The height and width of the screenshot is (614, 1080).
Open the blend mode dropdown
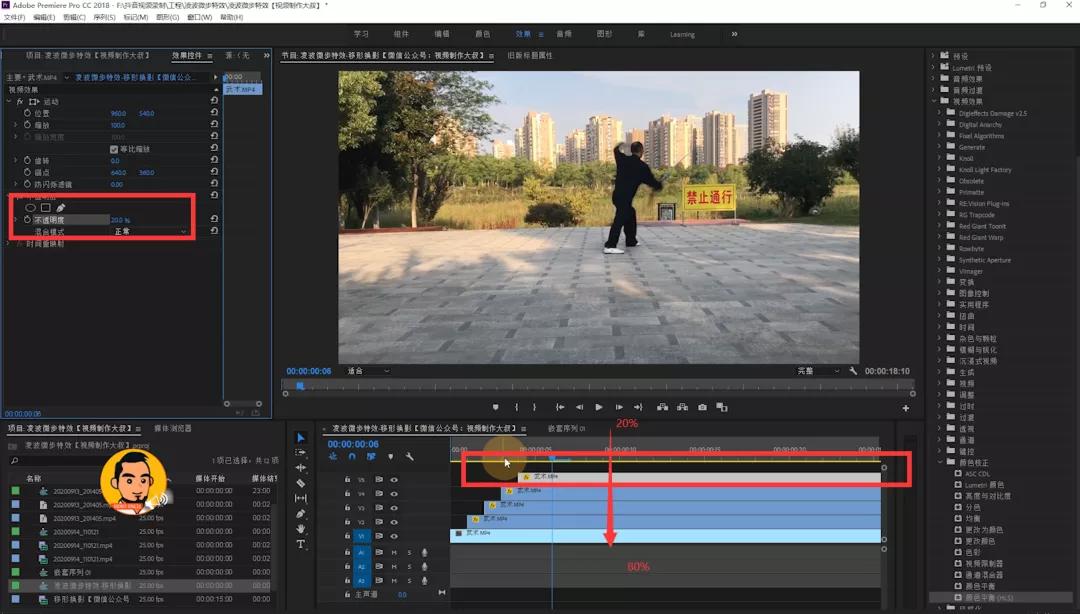point(150,231)
